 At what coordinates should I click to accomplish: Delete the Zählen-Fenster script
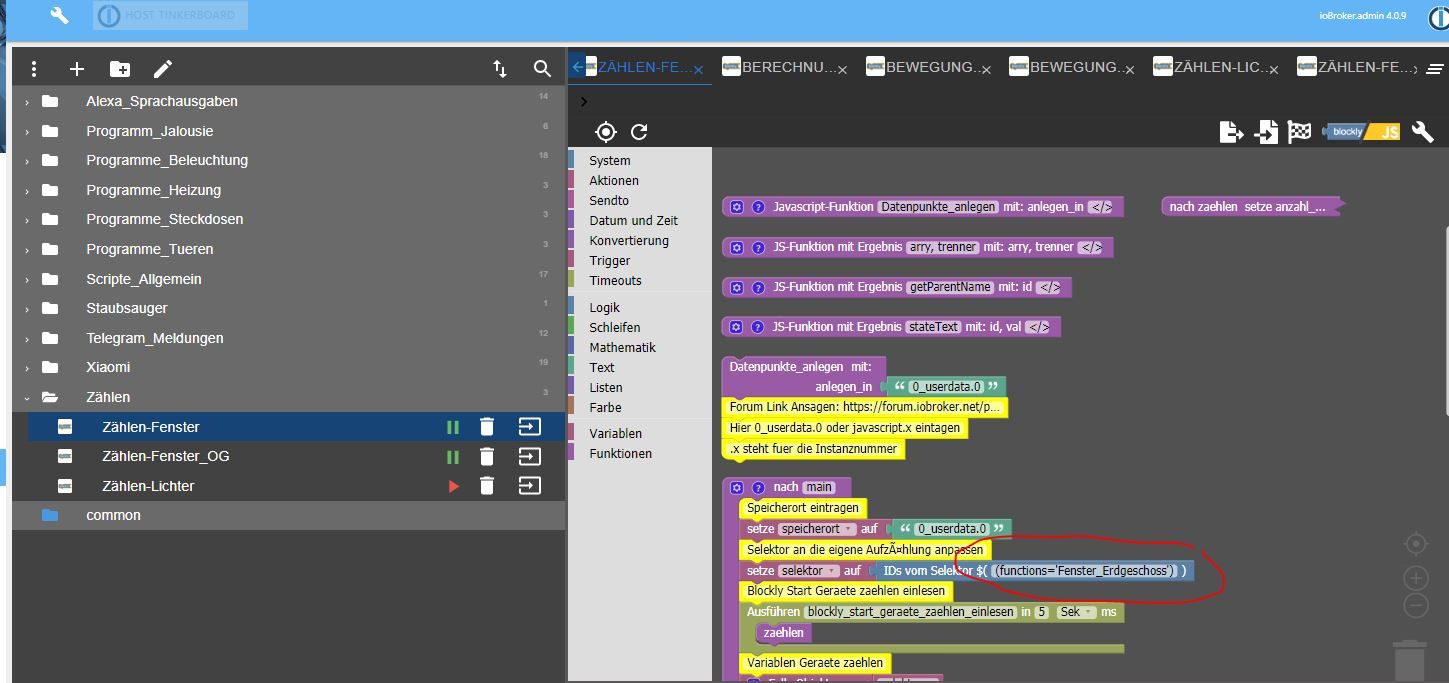(x=487, y=427)
